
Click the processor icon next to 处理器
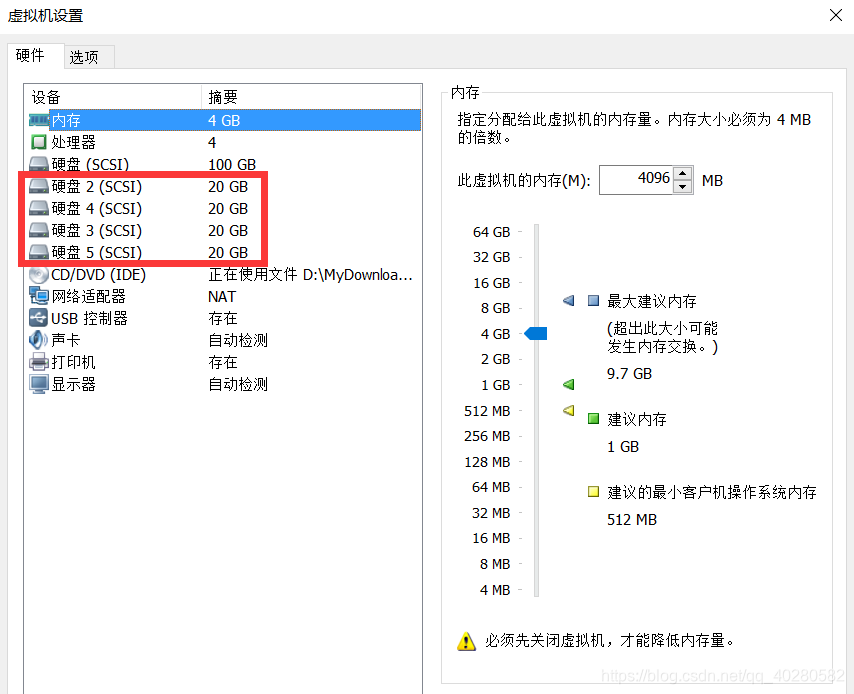pos(39,142)
